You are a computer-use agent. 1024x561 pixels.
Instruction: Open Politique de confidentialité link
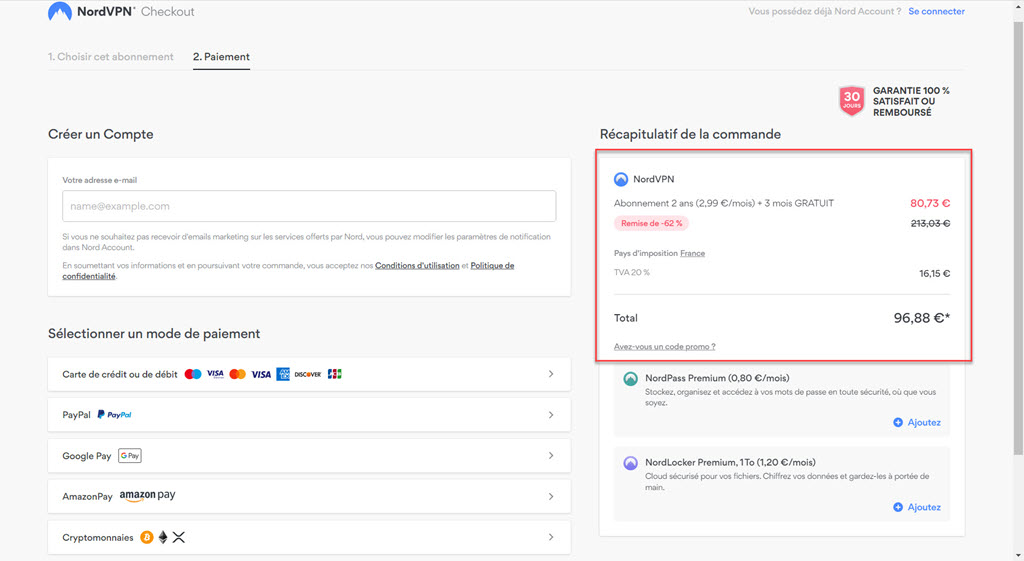[x=288, y=271]
